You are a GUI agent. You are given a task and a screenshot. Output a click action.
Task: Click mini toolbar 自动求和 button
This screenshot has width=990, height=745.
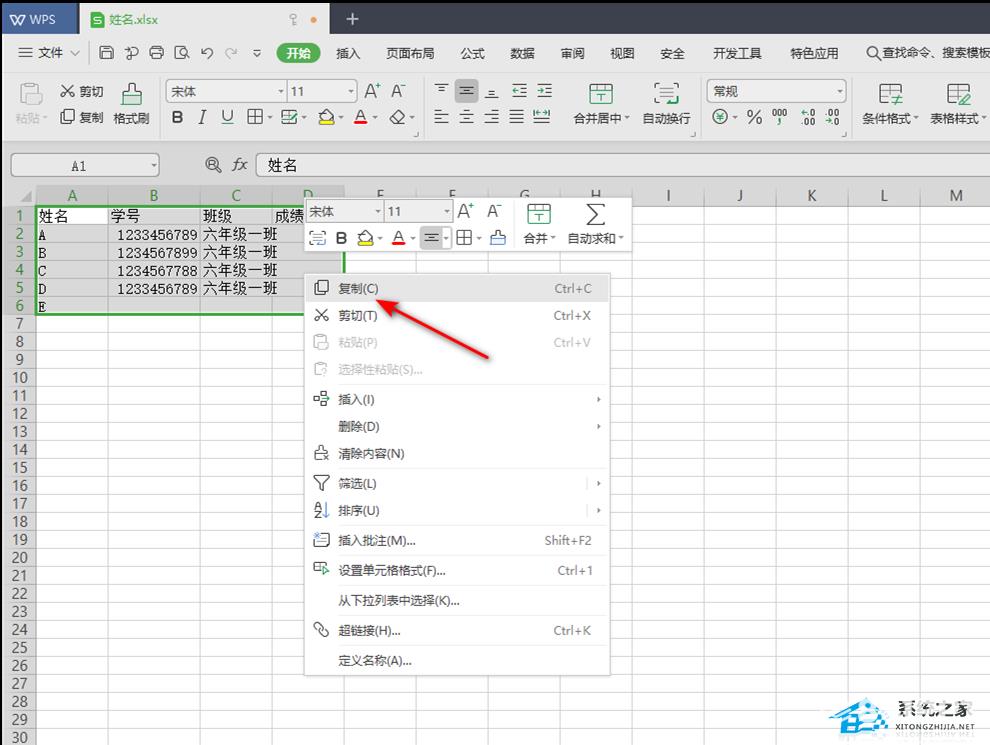[x=595, y=224]
